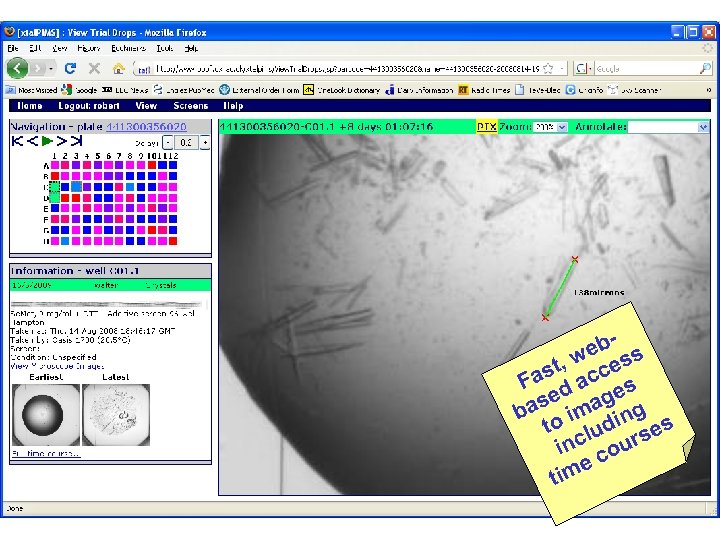Viewport: 720px width, 540px height.
Task: Select red well H12 in plate grid
Action: 173,241
